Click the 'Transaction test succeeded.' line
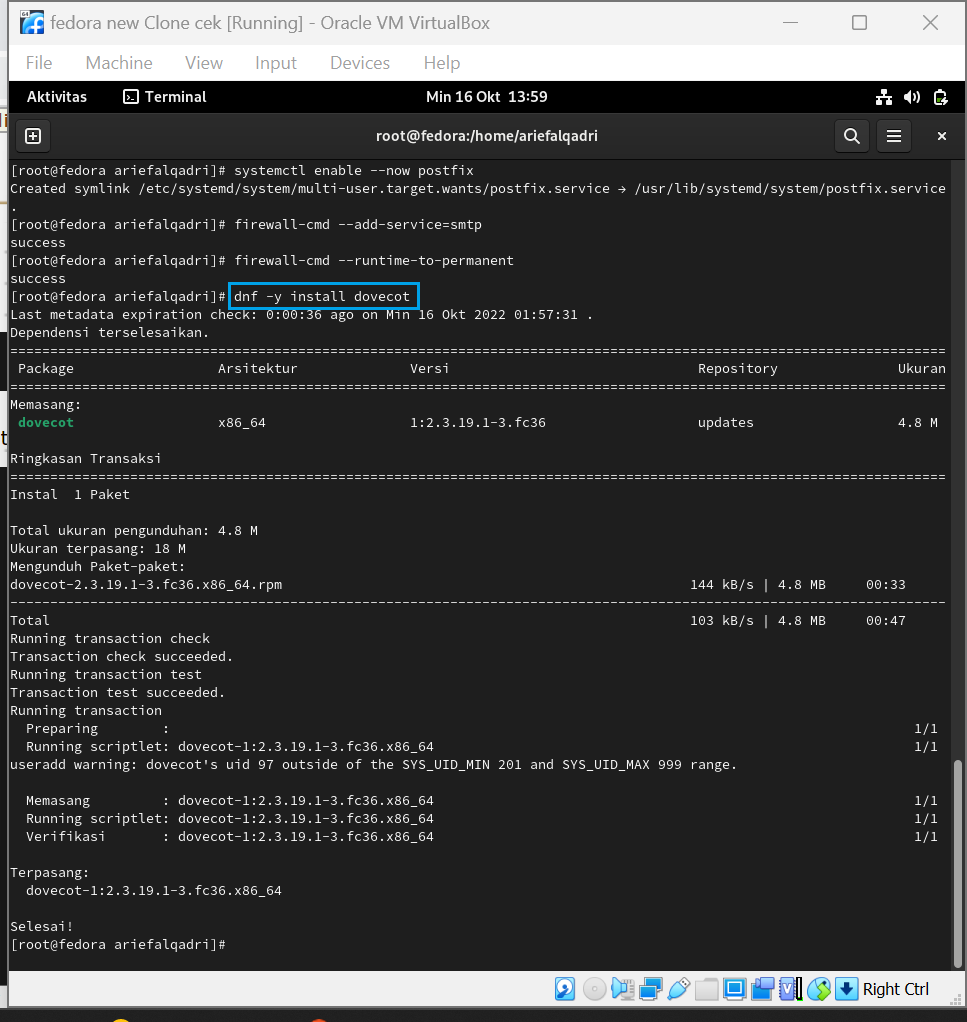The image size is (967, 1022). [x=117, y=692]
